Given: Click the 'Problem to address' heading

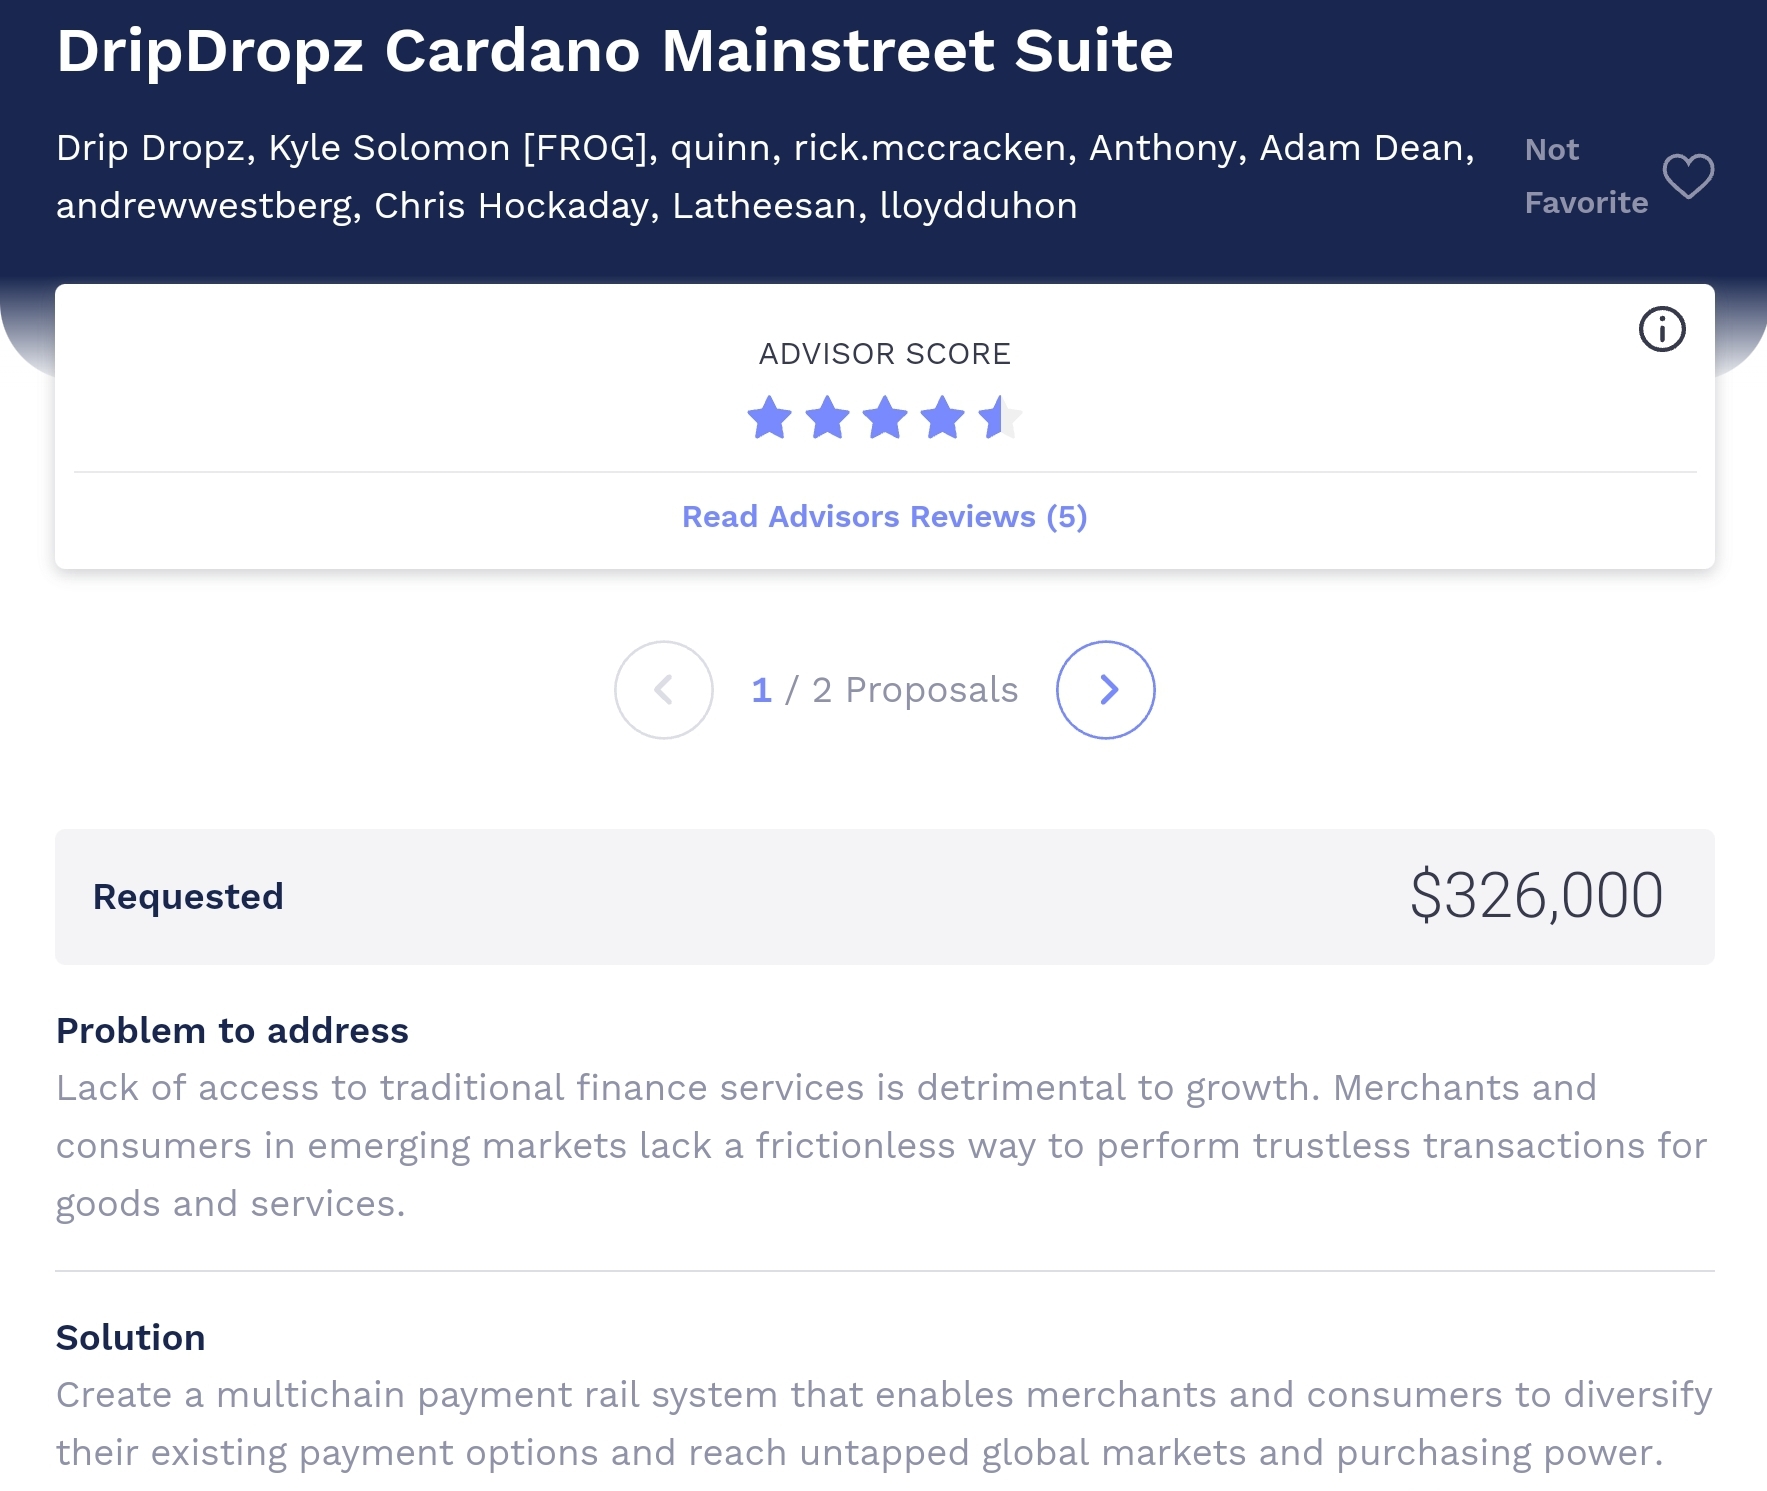Looking at the screenshot, I should (x=232, y=1030).
